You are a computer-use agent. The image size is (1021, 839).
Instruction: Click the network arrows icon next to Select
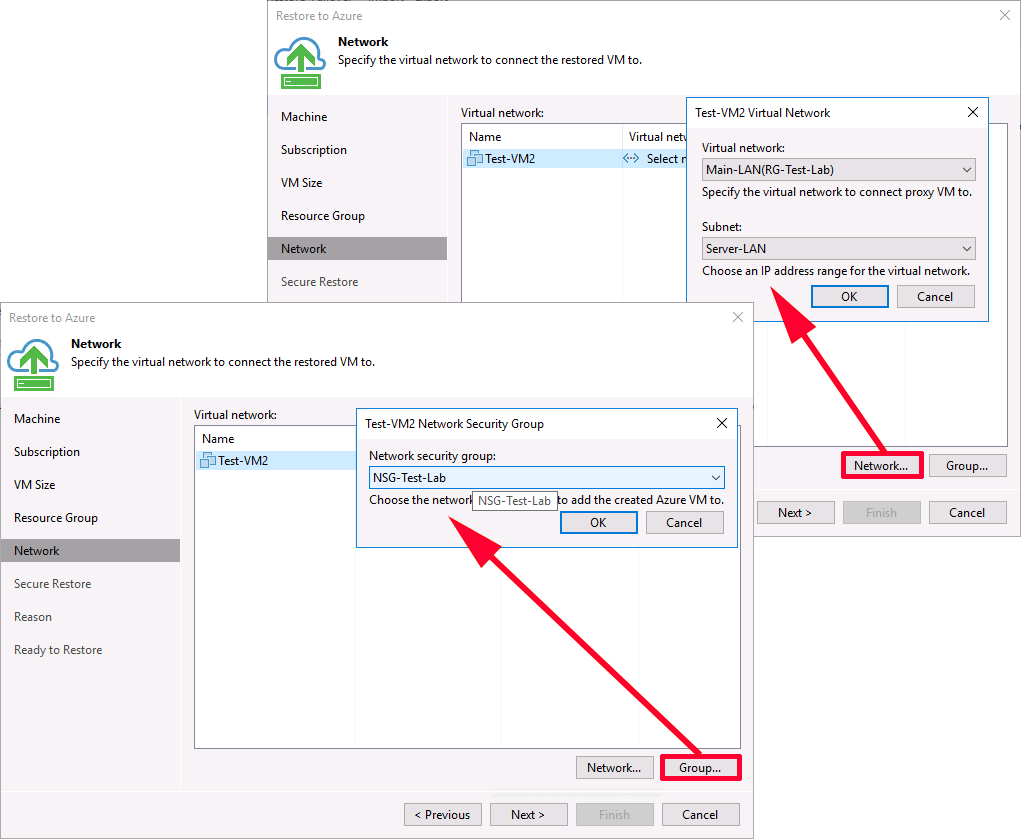[x=631, y=158]
